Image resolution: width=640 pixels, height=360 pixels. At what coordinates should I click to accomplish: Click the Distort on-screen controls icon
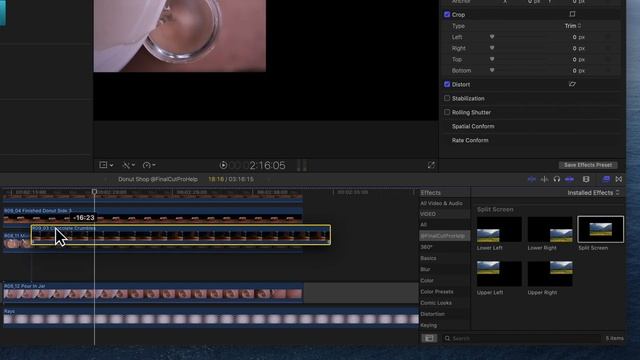coord(572,84)
